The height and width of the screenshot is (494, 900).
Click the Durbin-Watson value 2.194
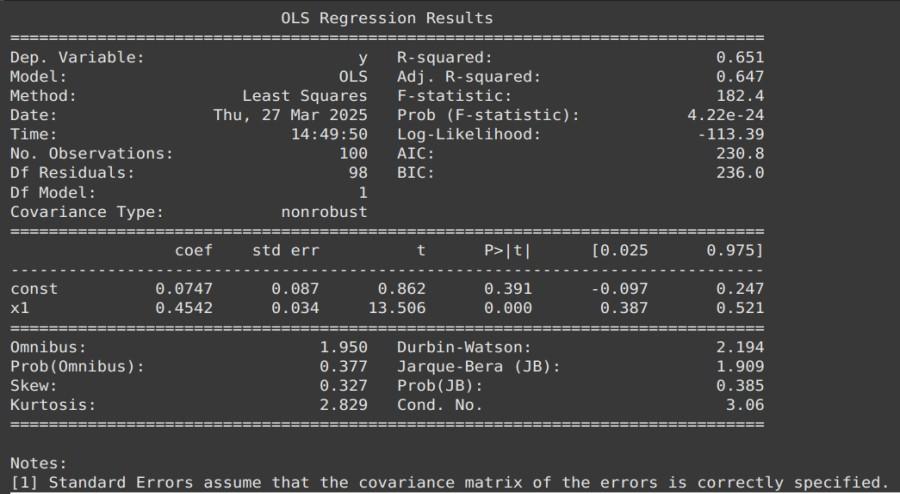740,347
